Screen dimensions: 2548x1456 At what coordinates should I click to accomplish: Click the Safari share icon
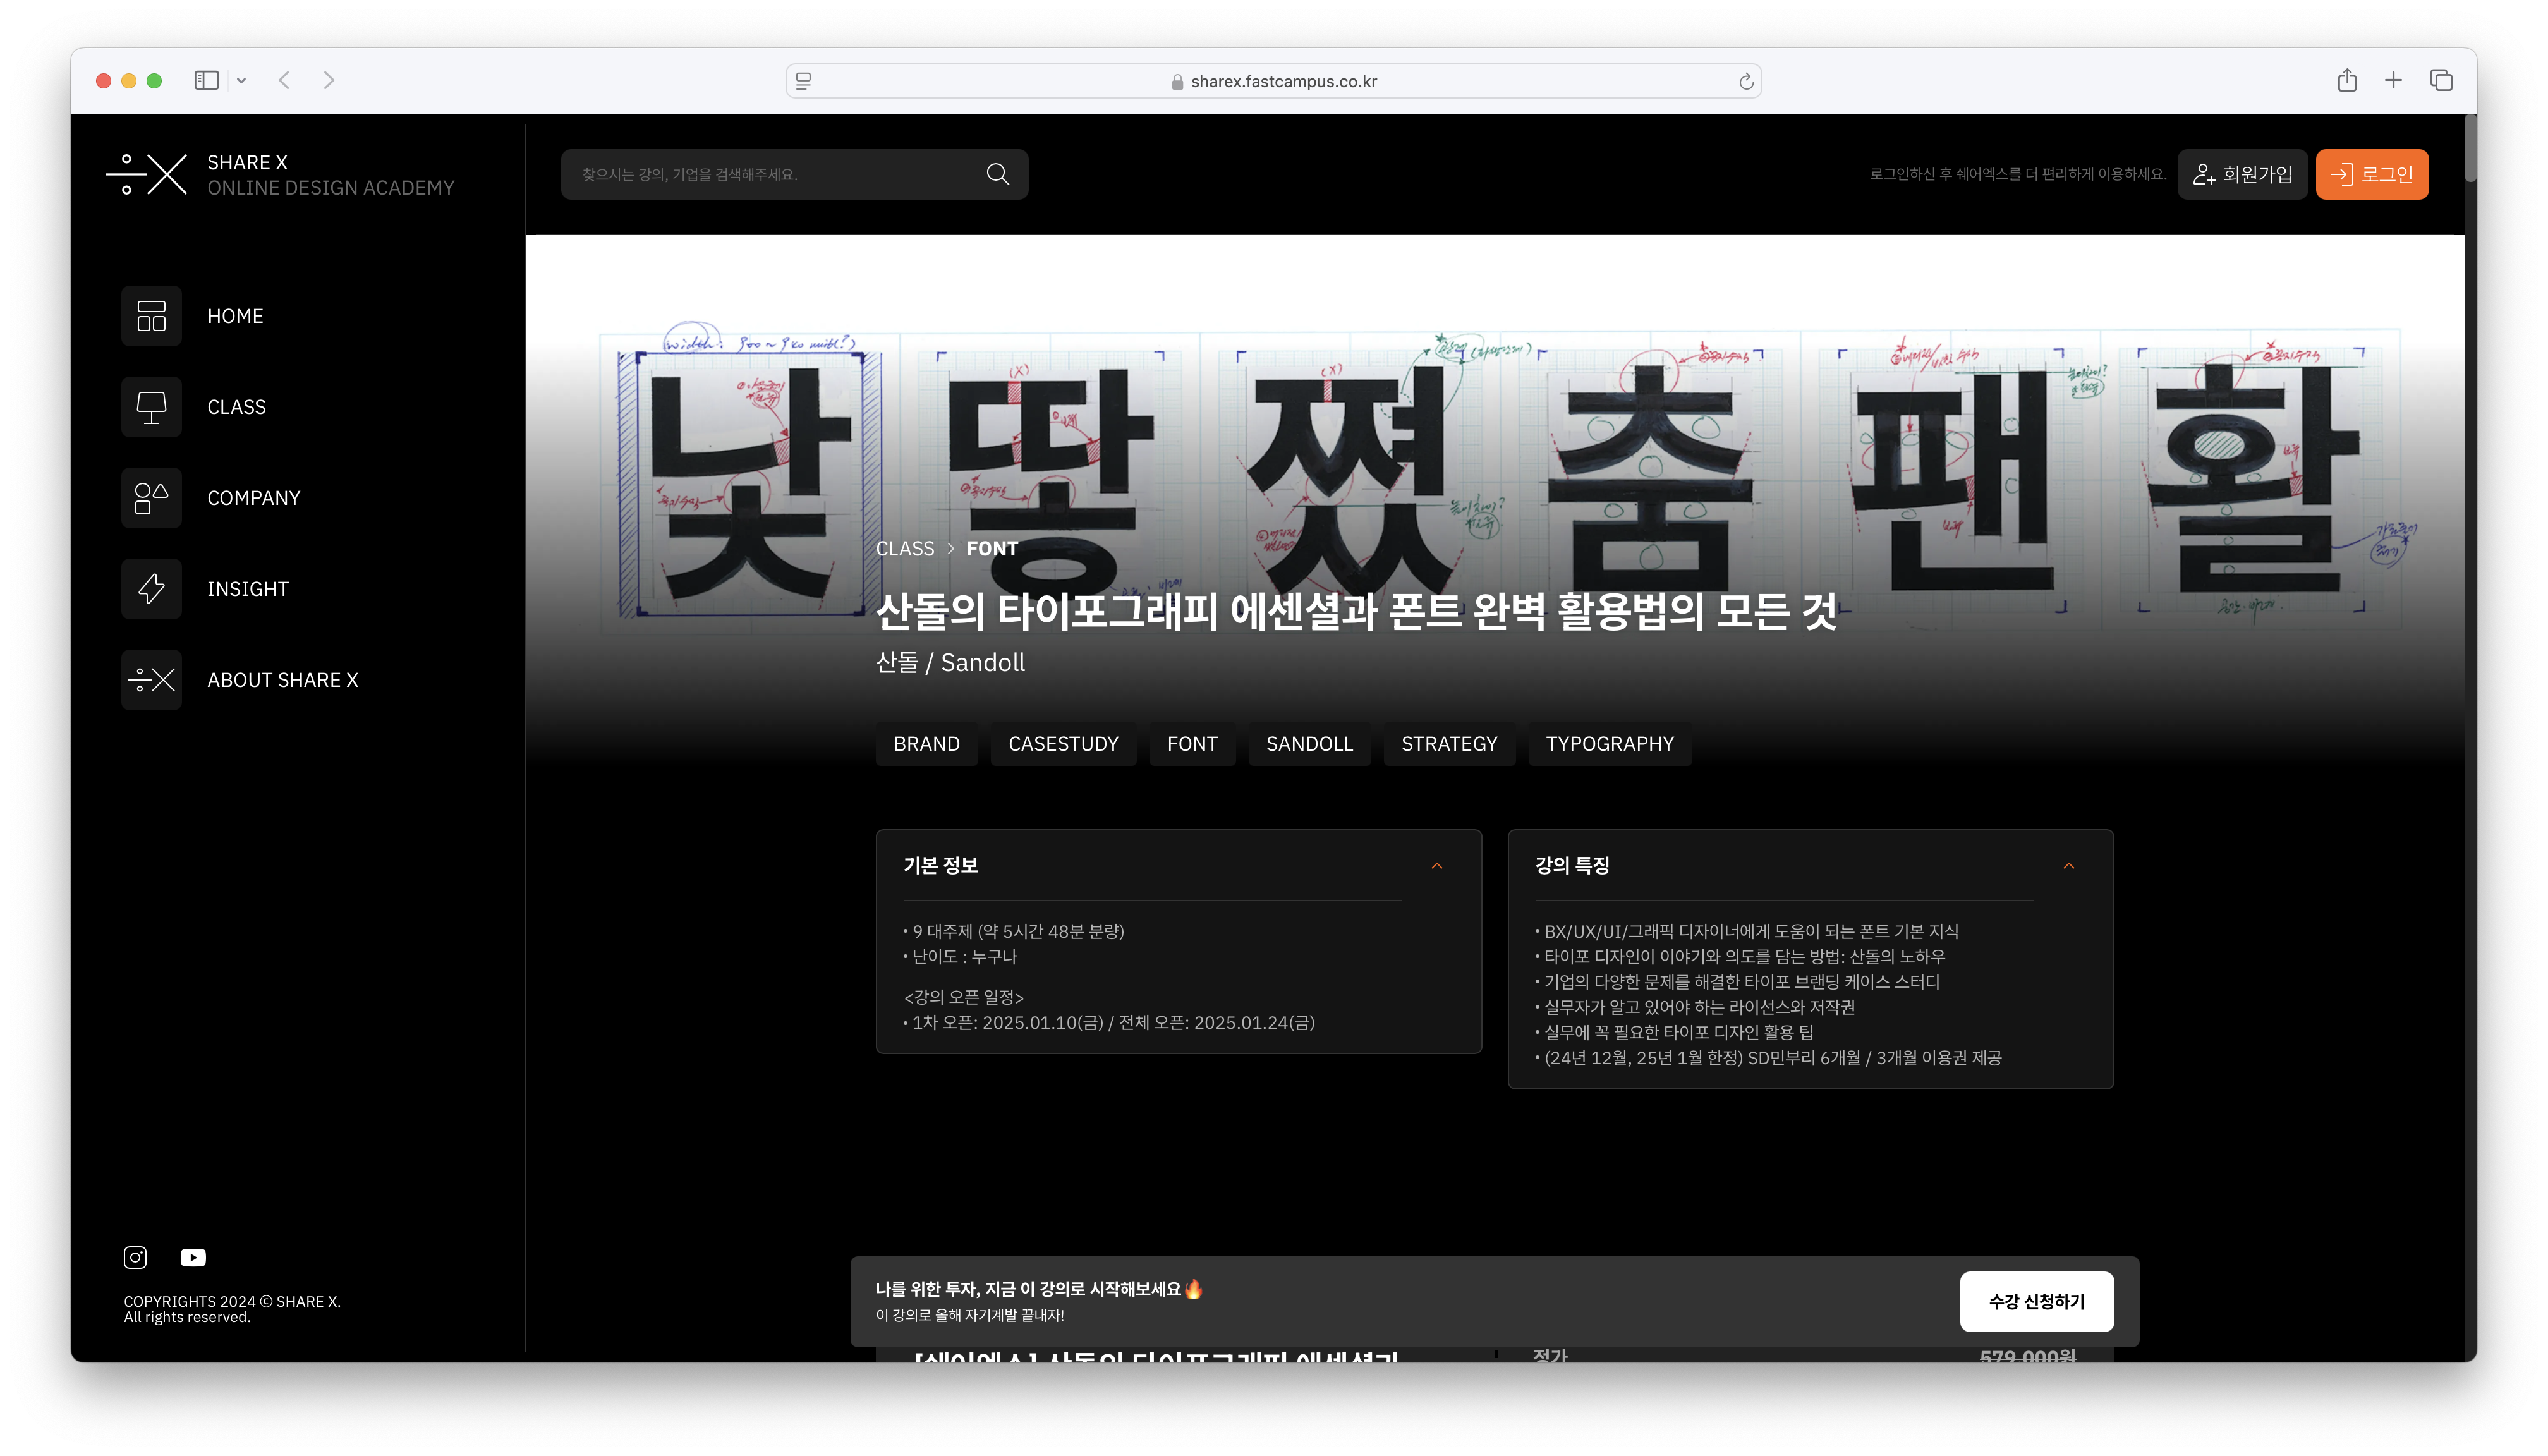[2347, 80]
